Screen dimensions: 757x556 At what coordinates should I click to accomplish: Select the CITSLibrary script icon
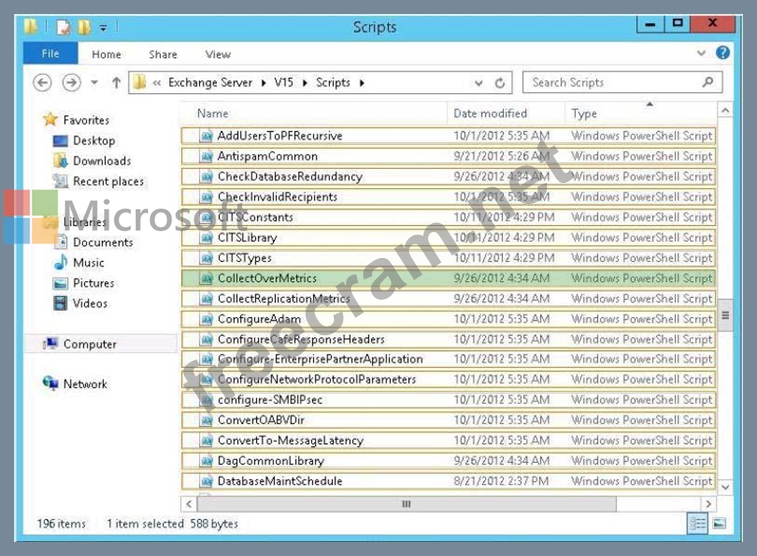point(206,238)
